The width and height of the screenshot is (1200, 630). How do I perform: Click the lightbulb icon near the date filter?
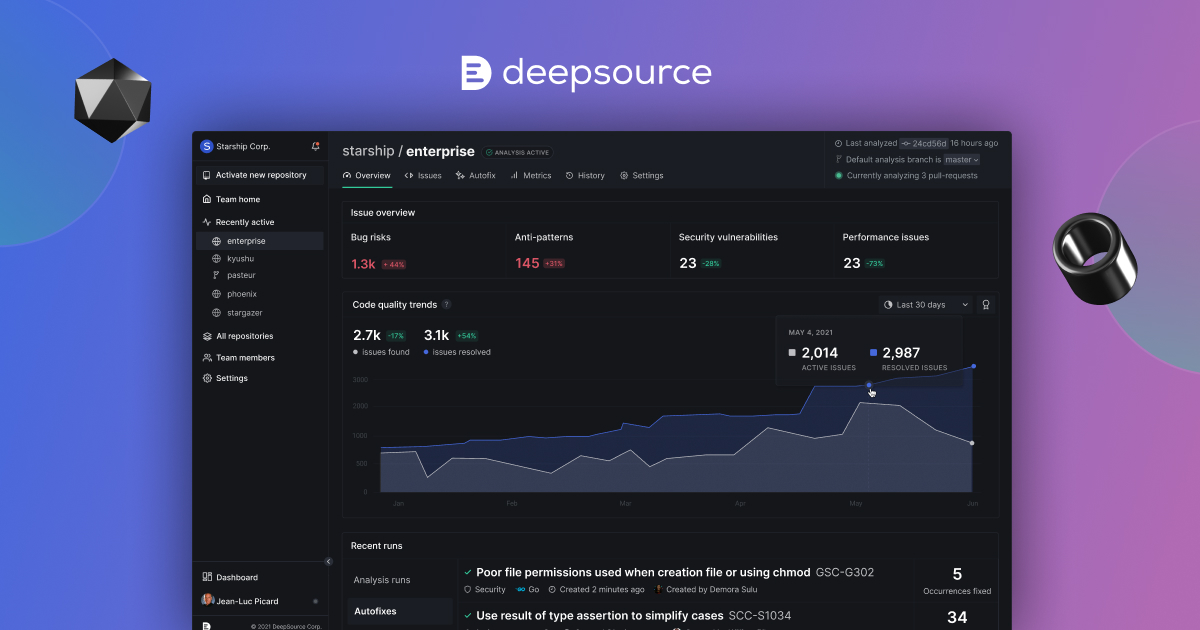click(x=986, y=304)
